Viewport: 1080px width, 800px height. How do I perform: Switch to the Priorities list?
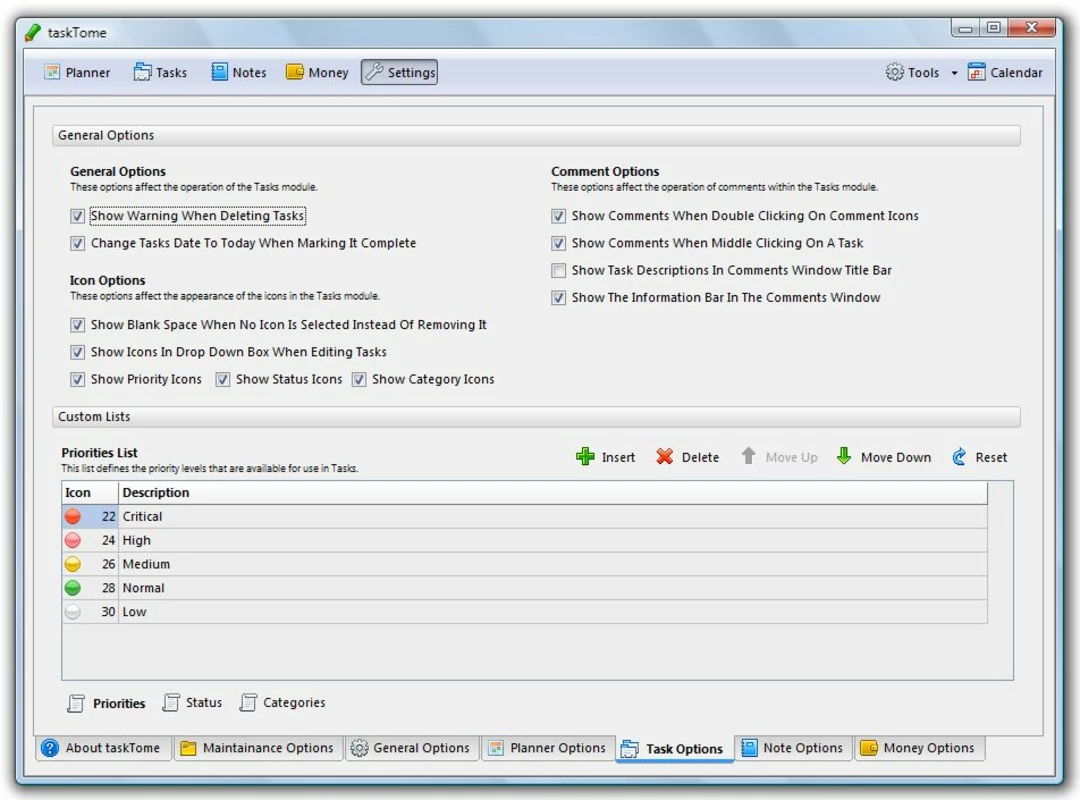click(x=107, y=703)
